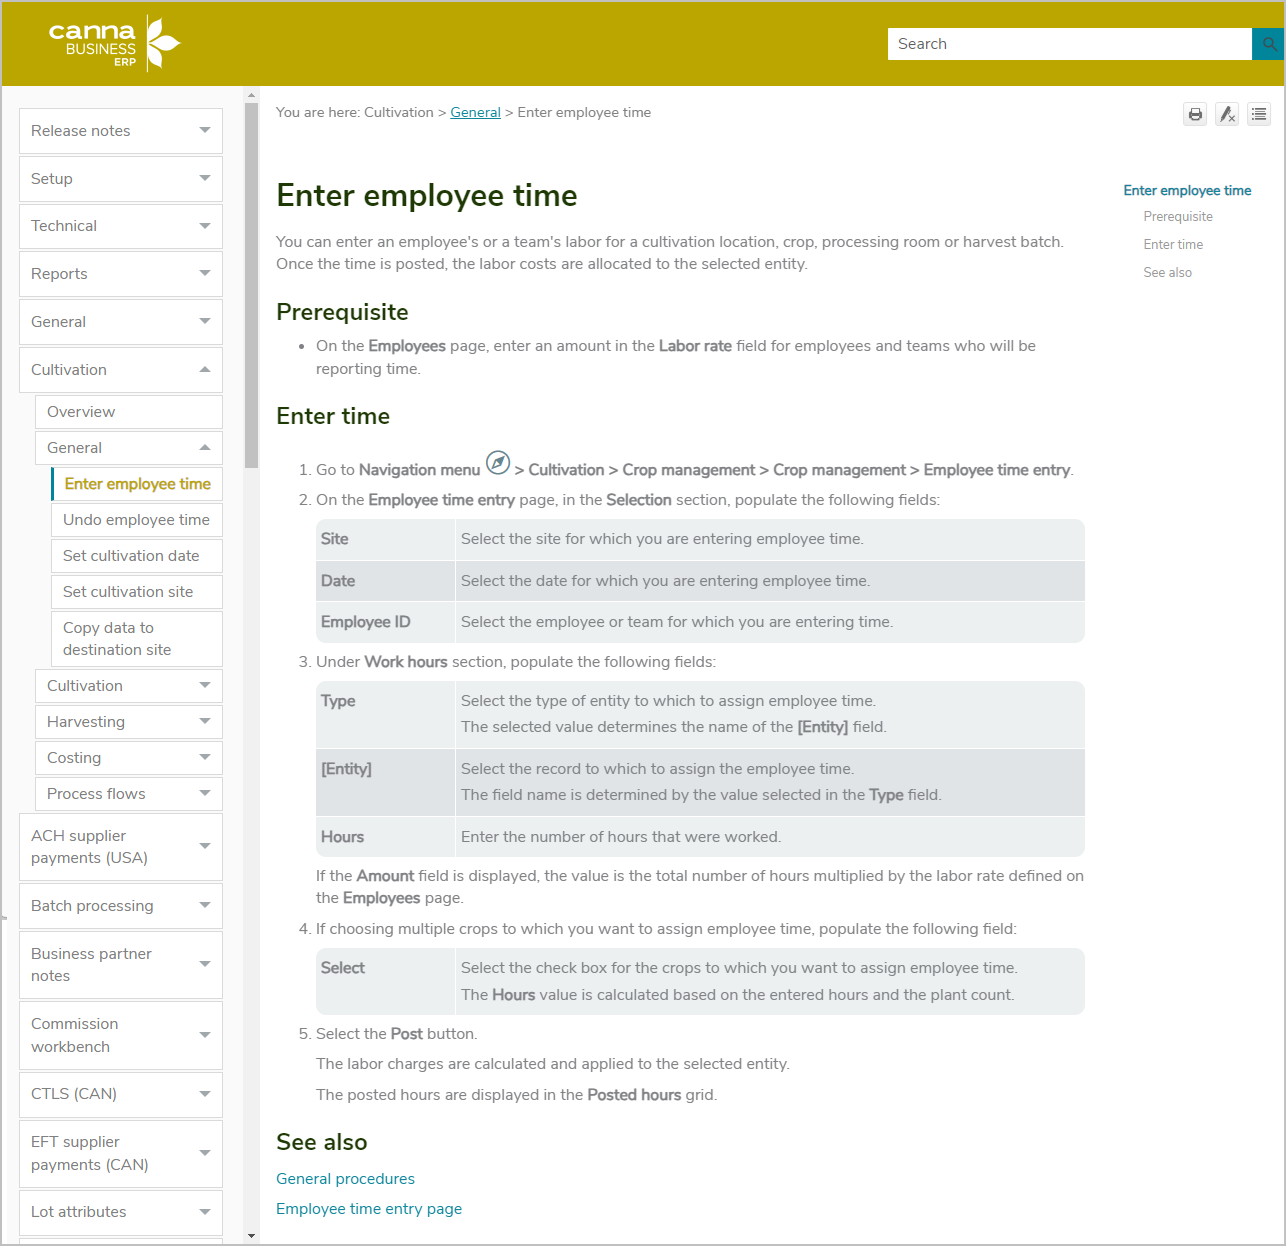This screenshot has width=1286, height=1246.
Task: Click the General breadcrumb link
Action: (475, 113)
